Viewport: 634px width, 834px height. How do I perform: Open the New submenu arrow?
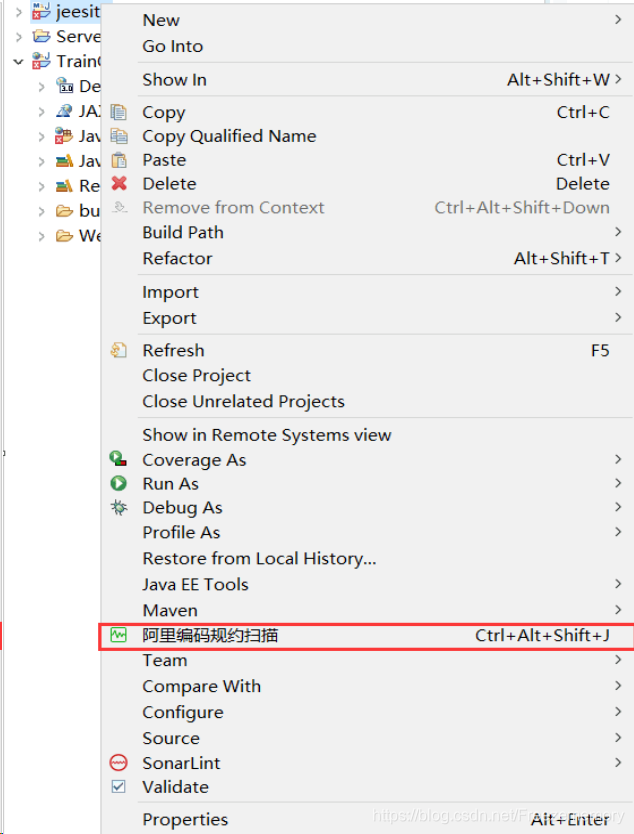(x=618, y=20)
